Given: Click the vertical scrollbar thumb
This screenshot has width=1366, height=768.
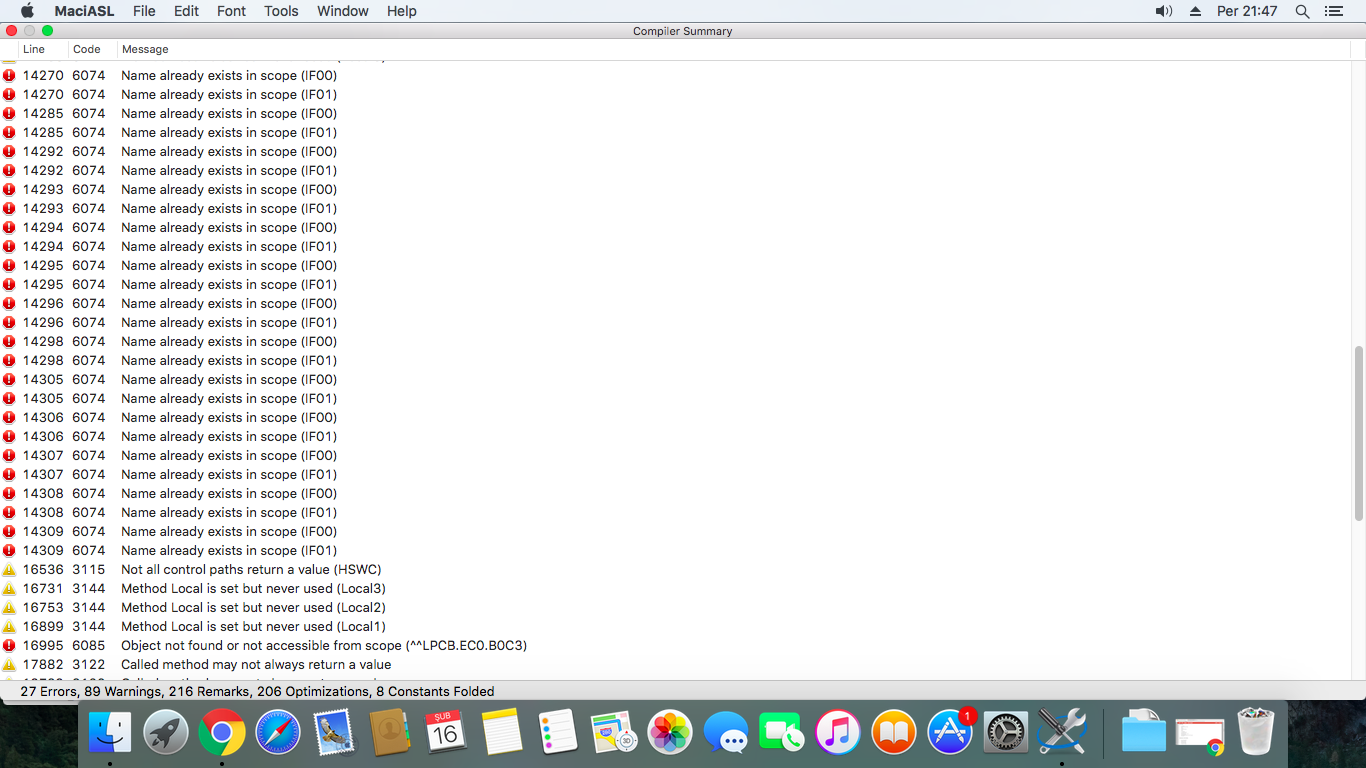Looking at the screenshot, I should tap(1358, 432).
